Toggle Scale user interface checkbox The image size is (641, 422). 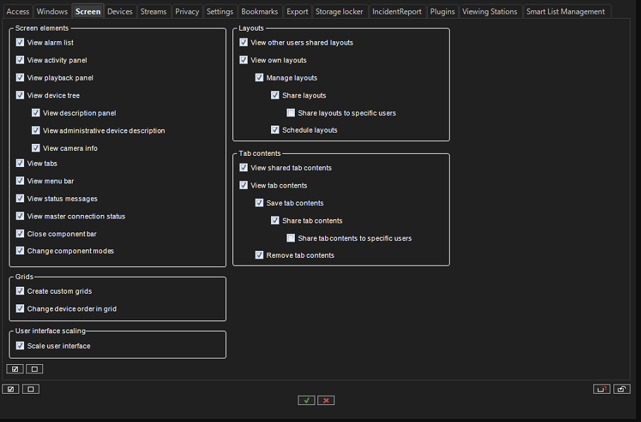tap(20, 346)
